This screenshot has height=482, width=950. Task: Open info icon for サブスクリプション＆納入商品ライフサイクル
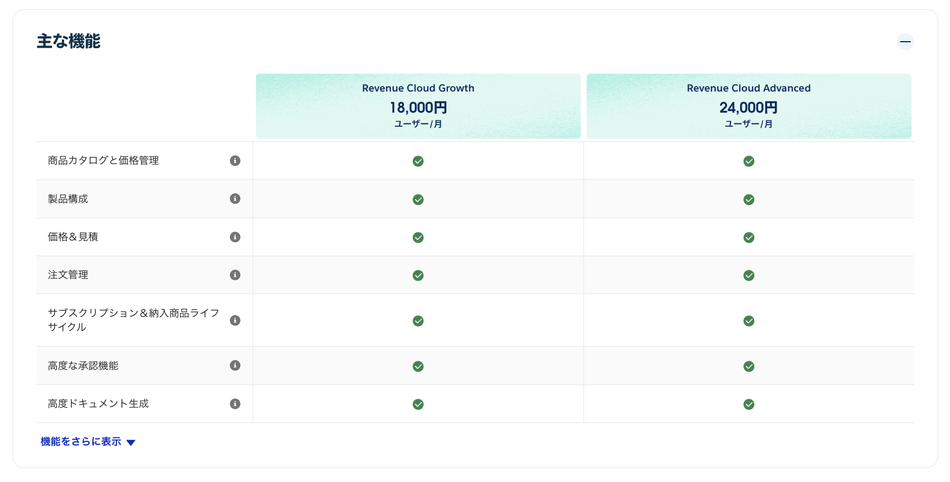pyautogui.click(x=235, y=320)
